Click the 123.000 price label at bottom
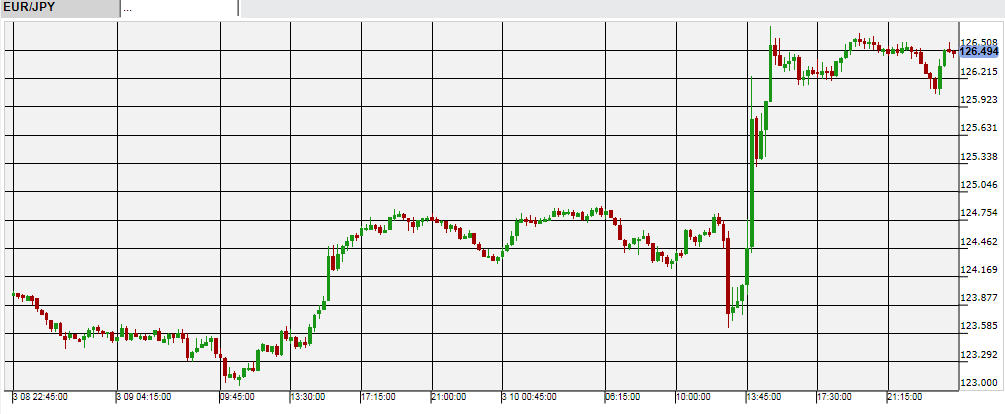This screenshot has height=414, width=1005. [978, 383]
